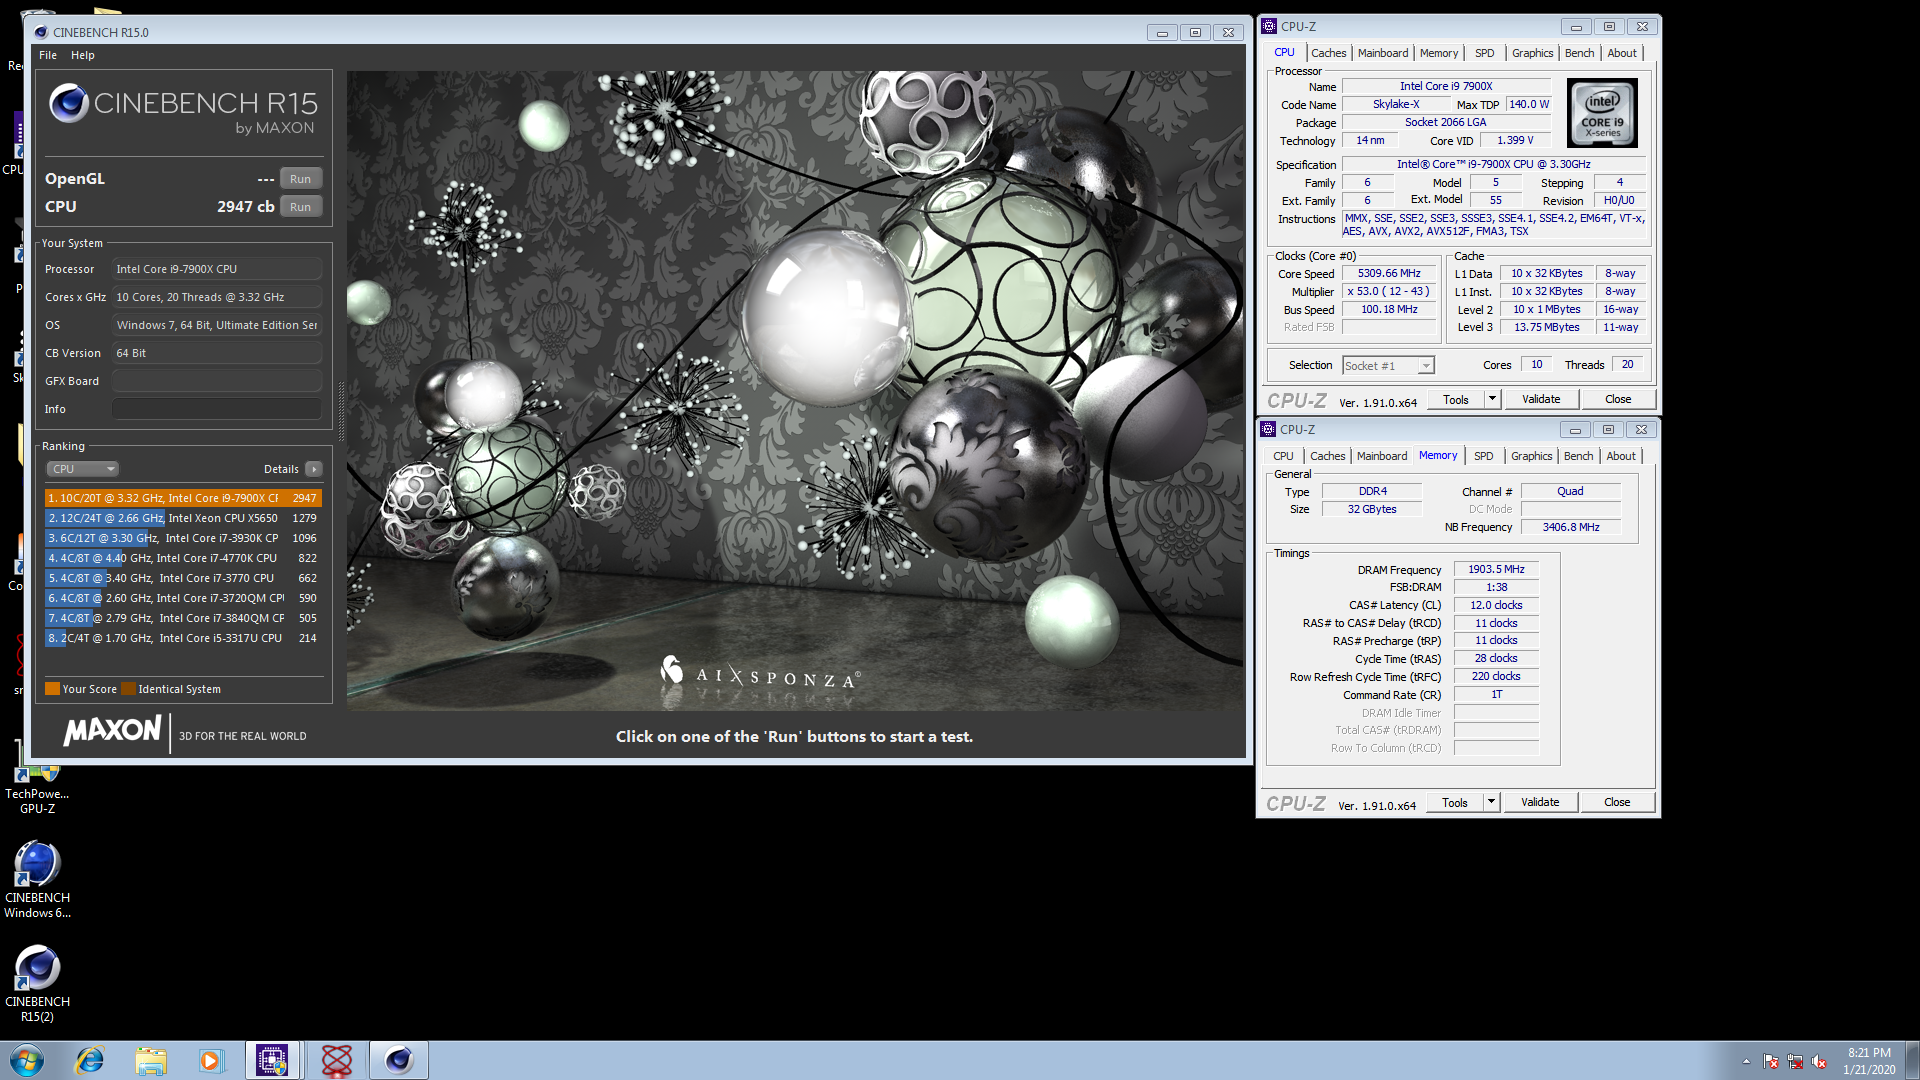Click the brown Identical System legend swatch
Screen dimensions: 1920x1080
point(128,688)
